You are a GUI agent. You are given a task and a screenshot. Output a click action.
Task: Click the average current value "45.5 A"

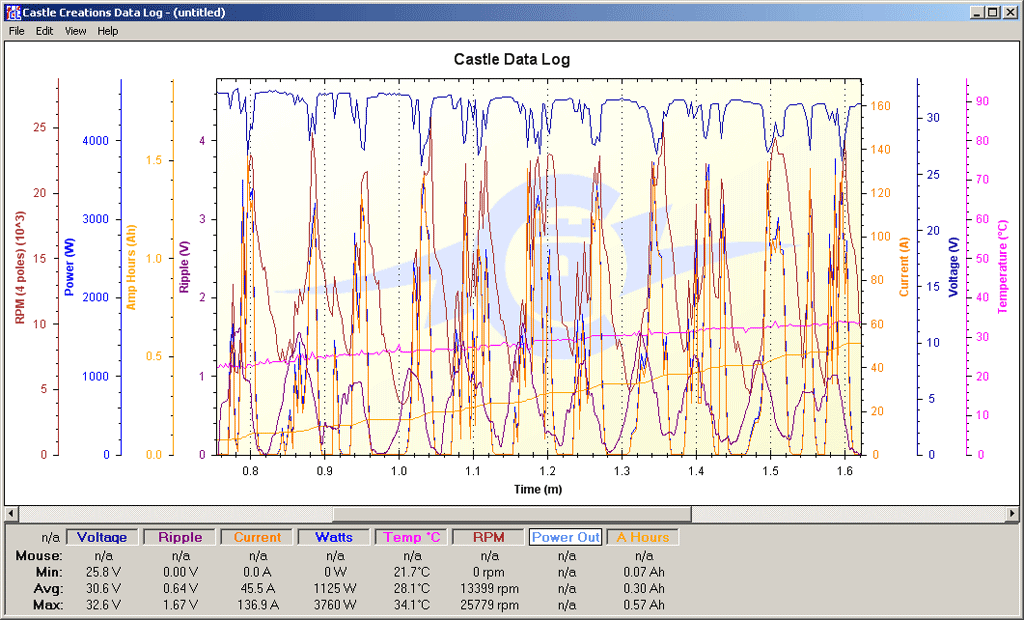258,589
